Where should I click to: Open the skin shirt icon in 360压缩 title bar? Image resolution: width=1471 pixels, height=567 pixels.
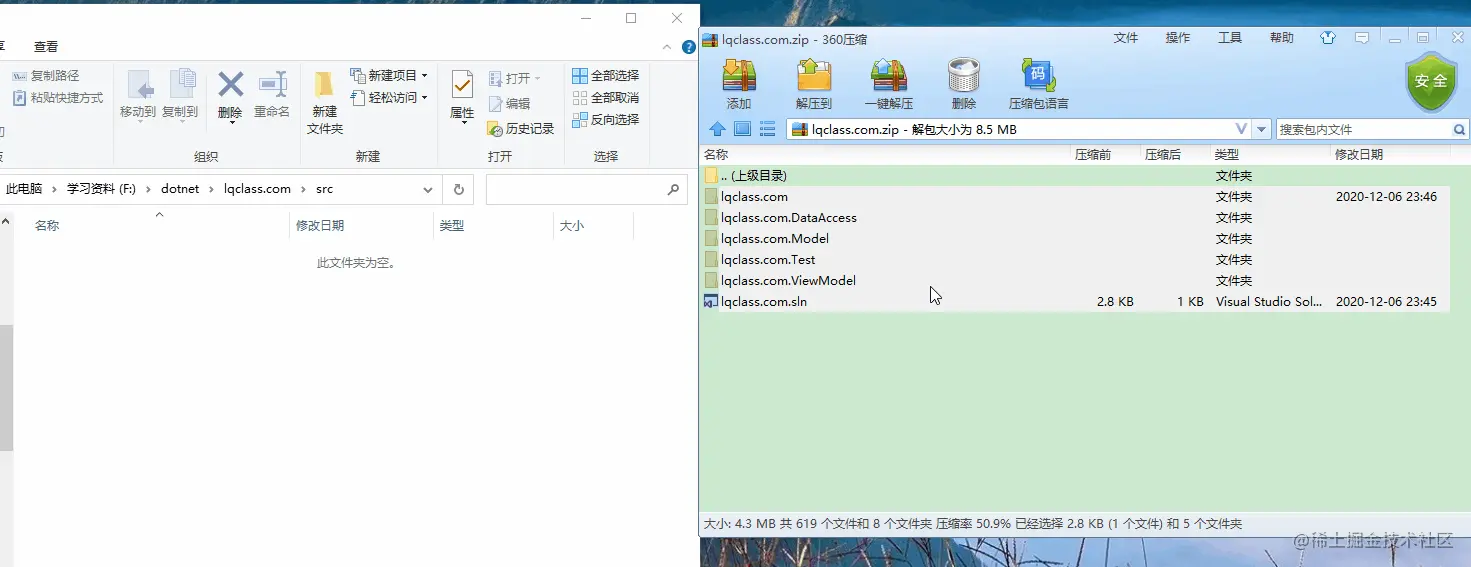(1328, 38)
